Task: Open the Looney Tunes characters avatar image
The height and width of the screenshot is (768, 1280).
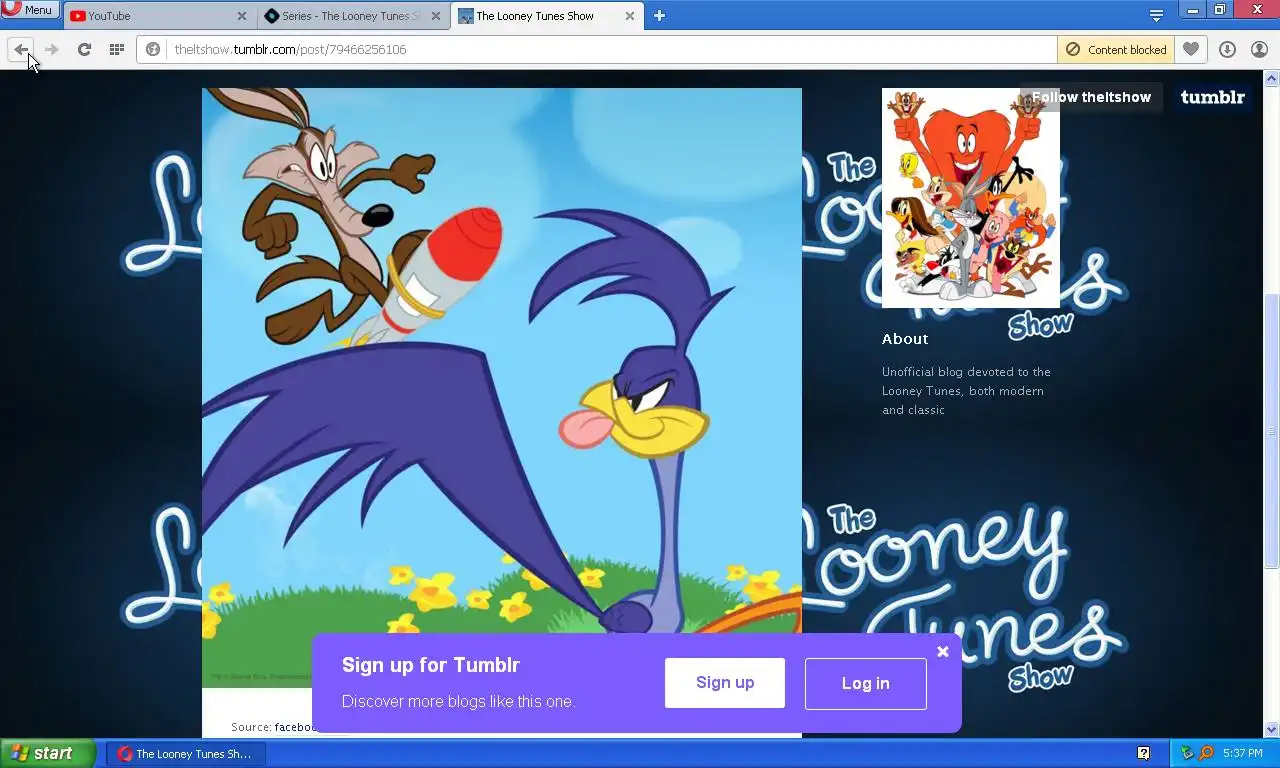Action: click(x=970, y=198)
